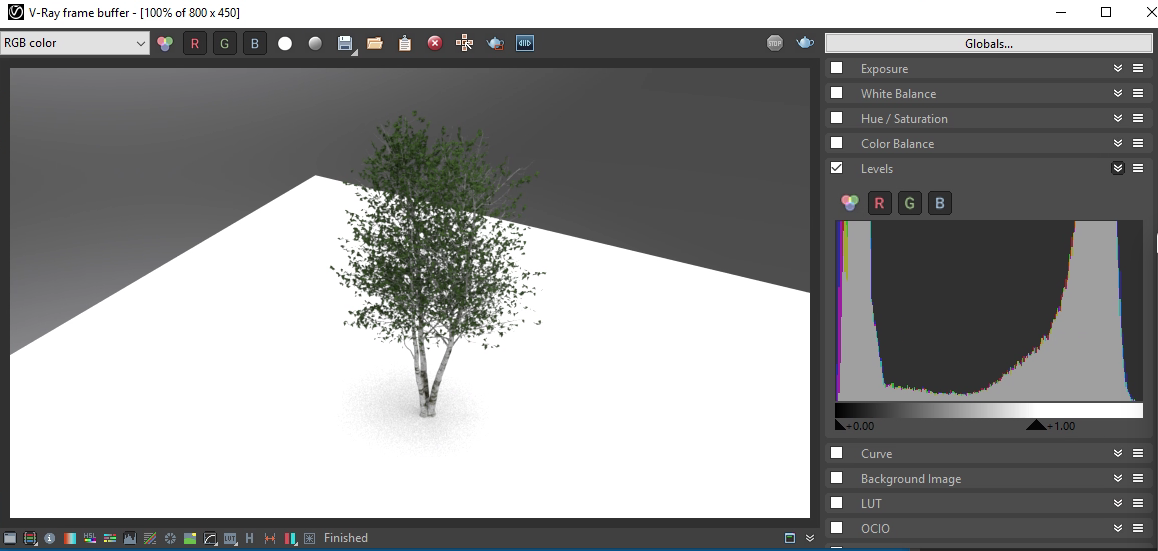
Task: Load image using open folder icon
Action: click(374, 44)
